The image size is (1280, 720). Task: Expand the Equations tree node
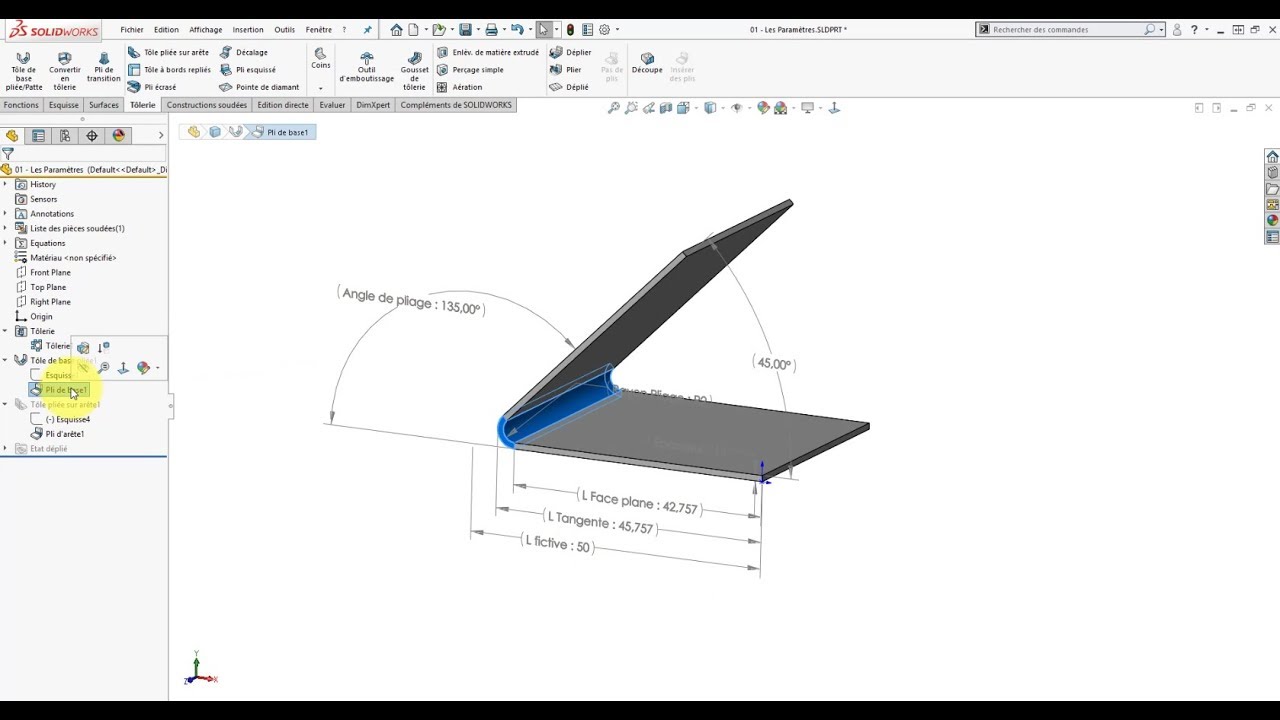point(5,243)
